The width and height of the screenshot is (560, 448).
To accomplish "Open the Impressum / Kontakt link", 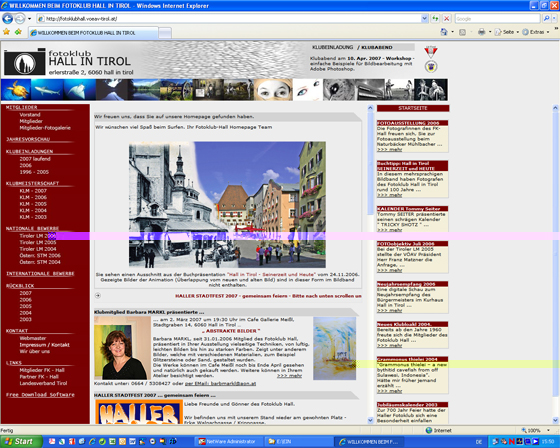I will (45, 345).
